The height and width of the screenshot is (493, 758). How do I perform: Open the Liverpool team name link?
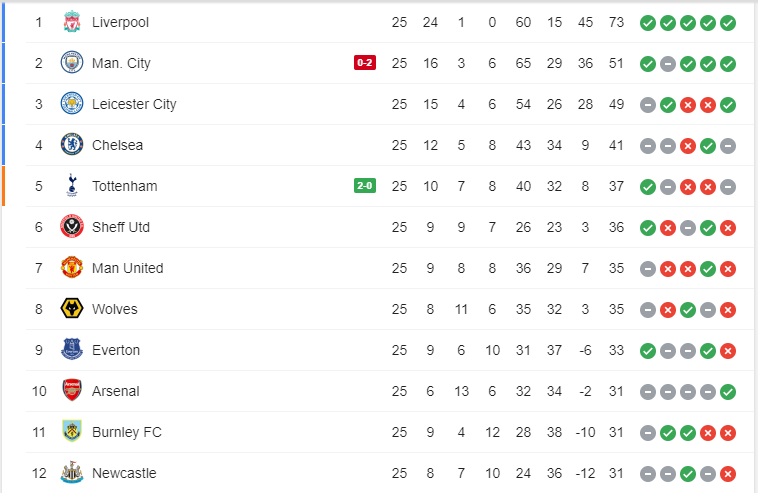click(x=120, y=21)
